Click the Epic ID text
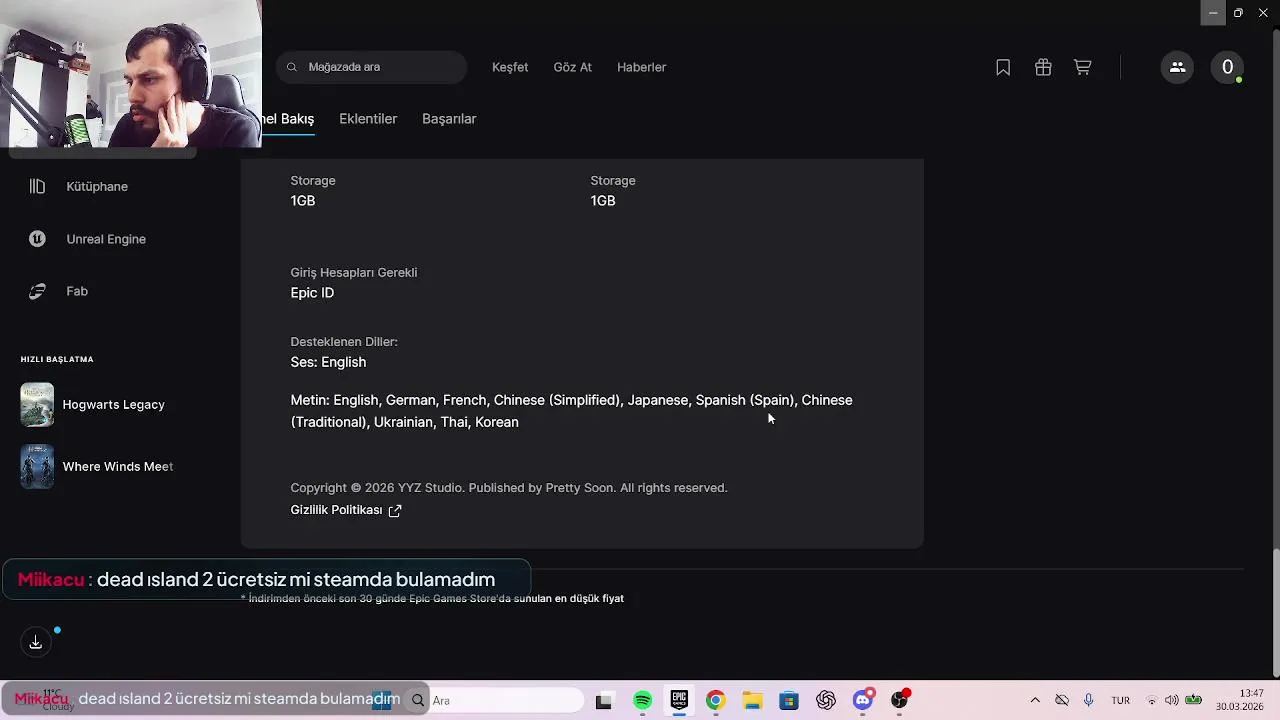 pos(312,293)
